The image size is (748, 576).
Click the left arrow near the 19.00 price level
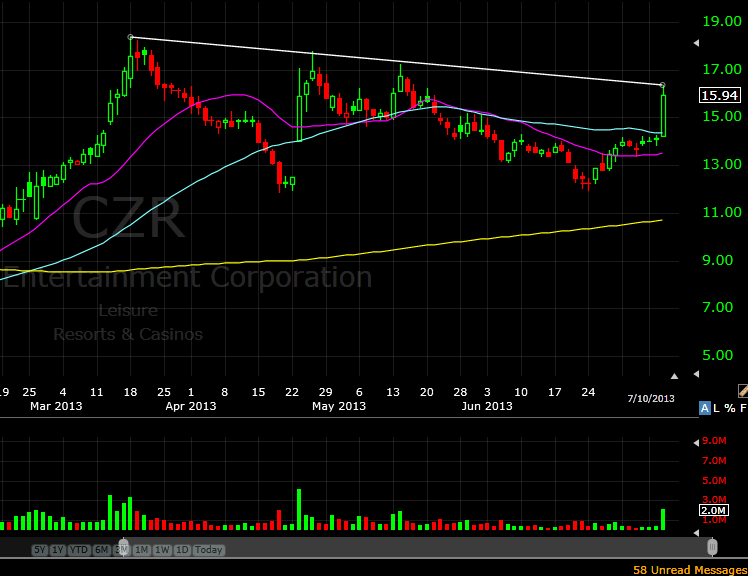(x=696, y=43)
